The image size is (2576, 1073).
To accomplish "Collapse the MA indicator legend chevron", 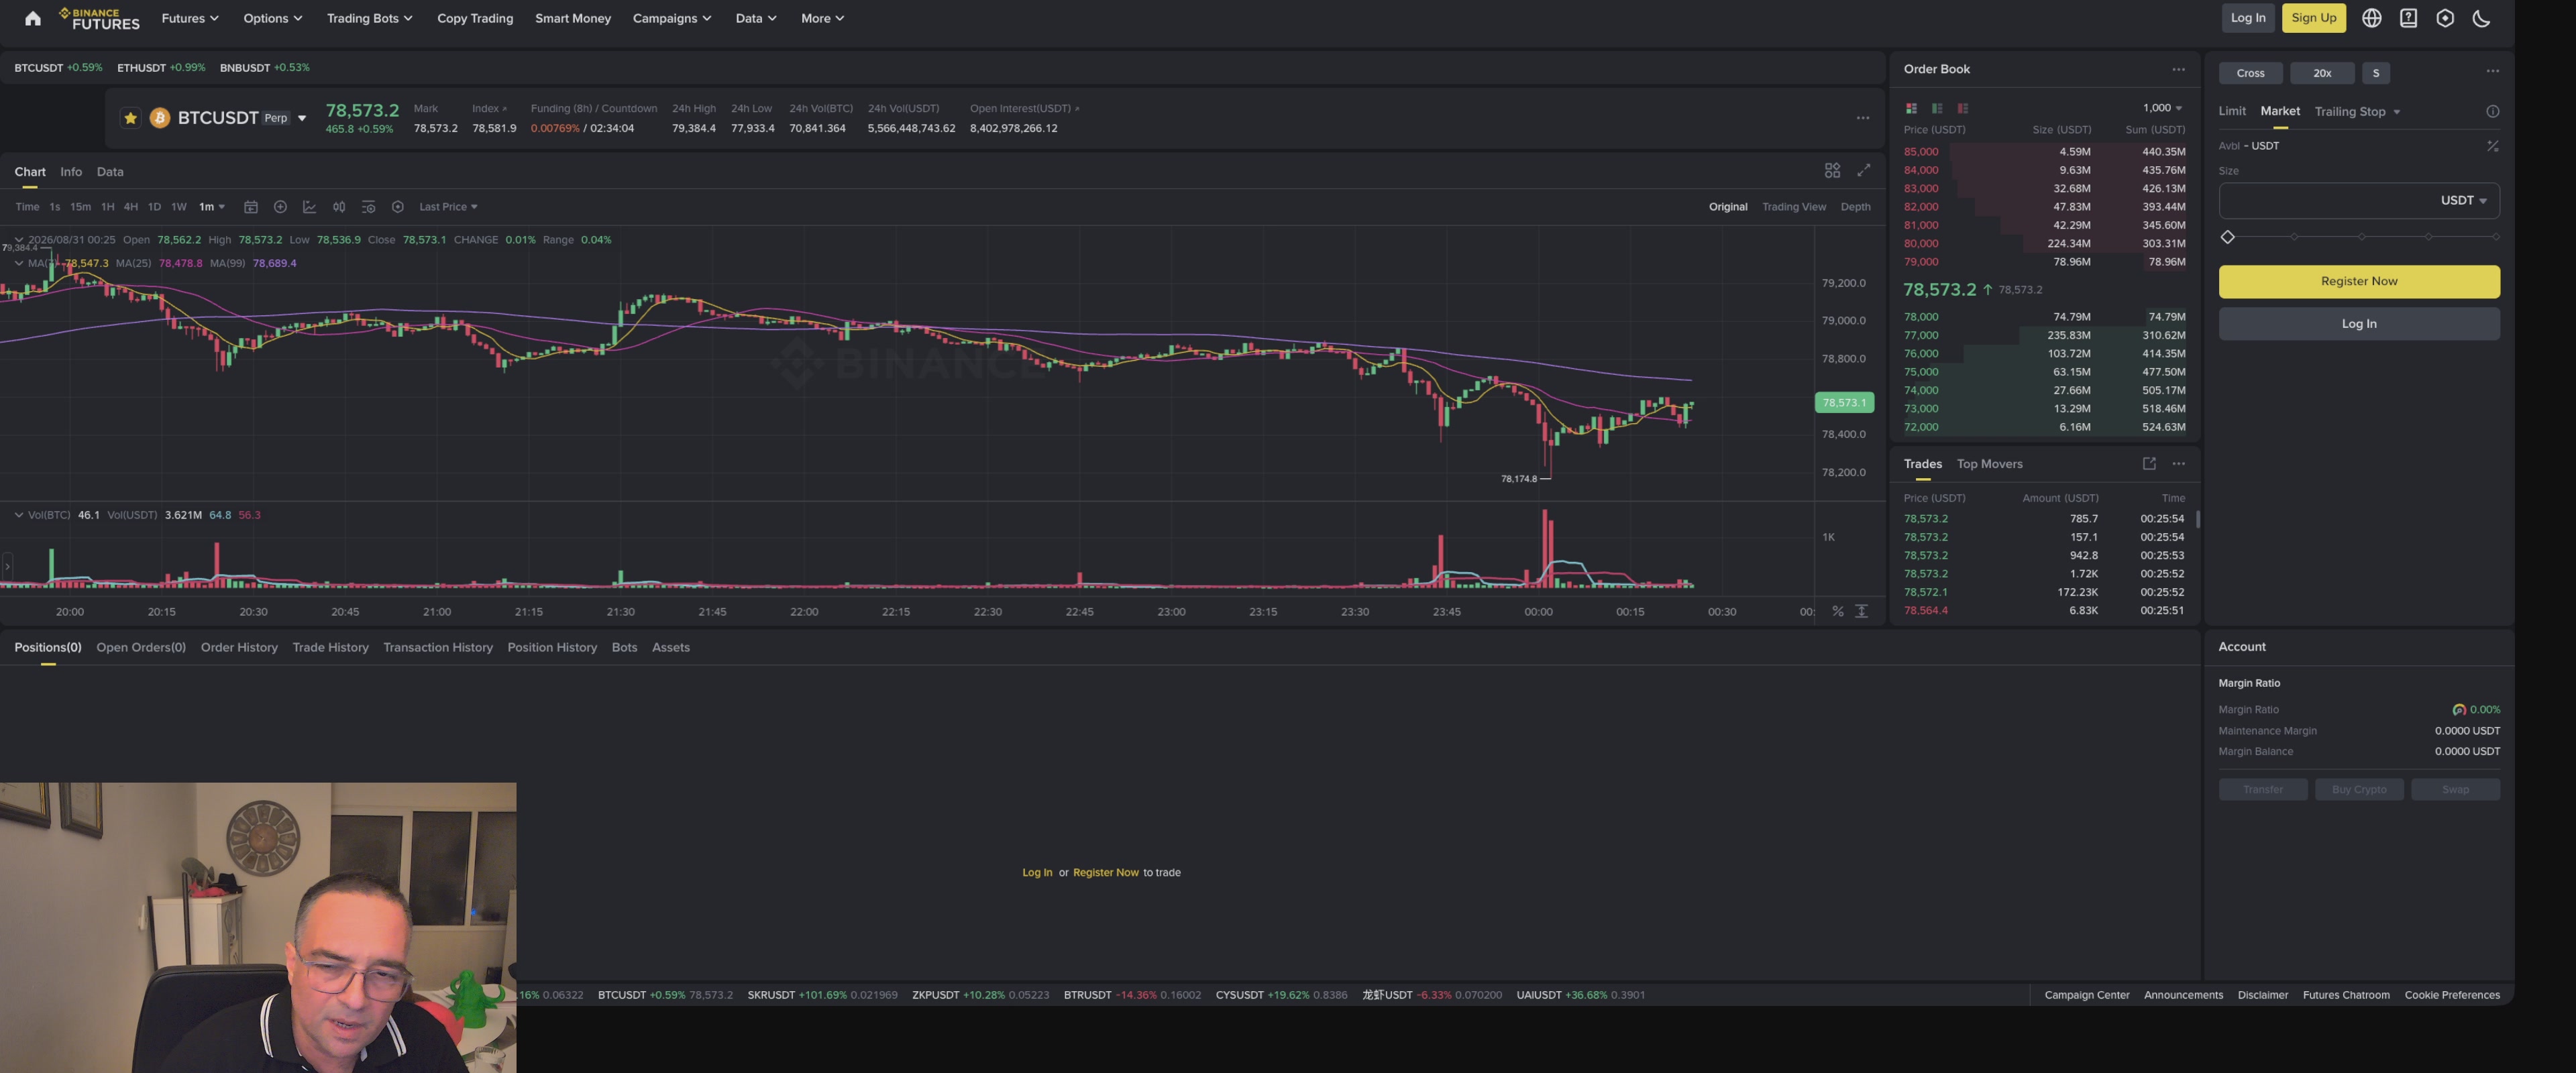I will pyautogui.click(x=18, y=263).
